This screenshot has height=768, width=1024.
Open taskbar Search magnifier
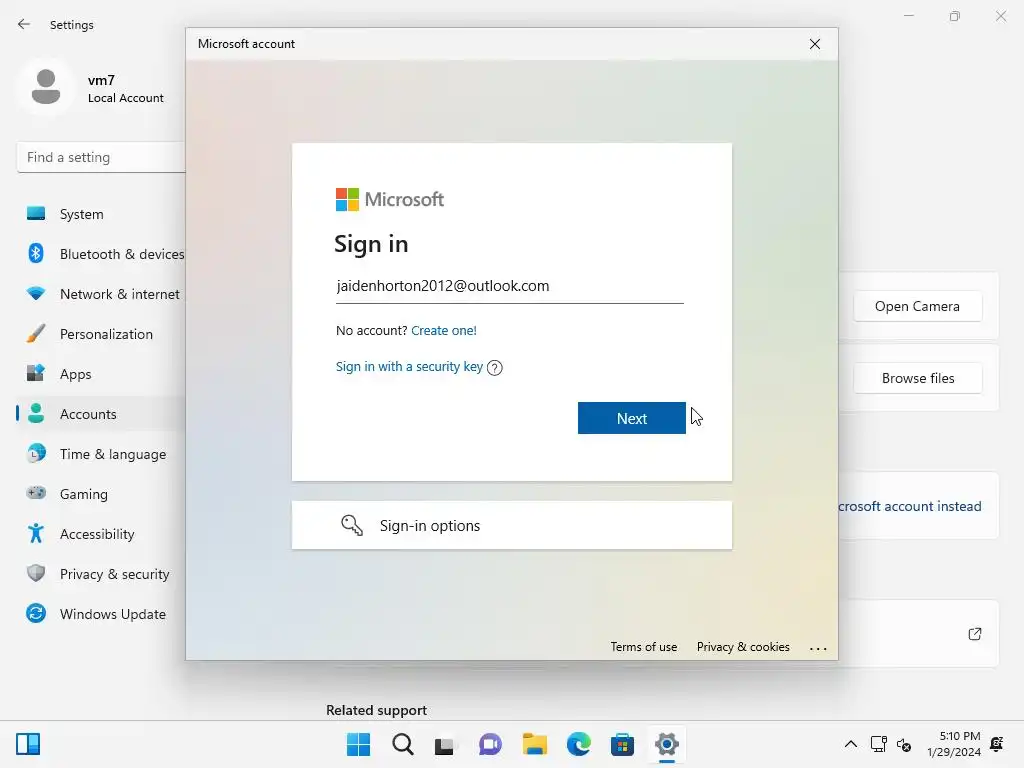[x=402, y=744]
